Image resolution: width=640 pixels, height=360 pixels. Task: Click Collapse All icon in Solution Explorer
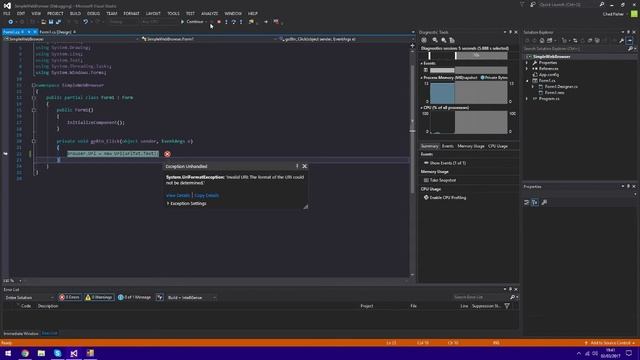[590, 40]
